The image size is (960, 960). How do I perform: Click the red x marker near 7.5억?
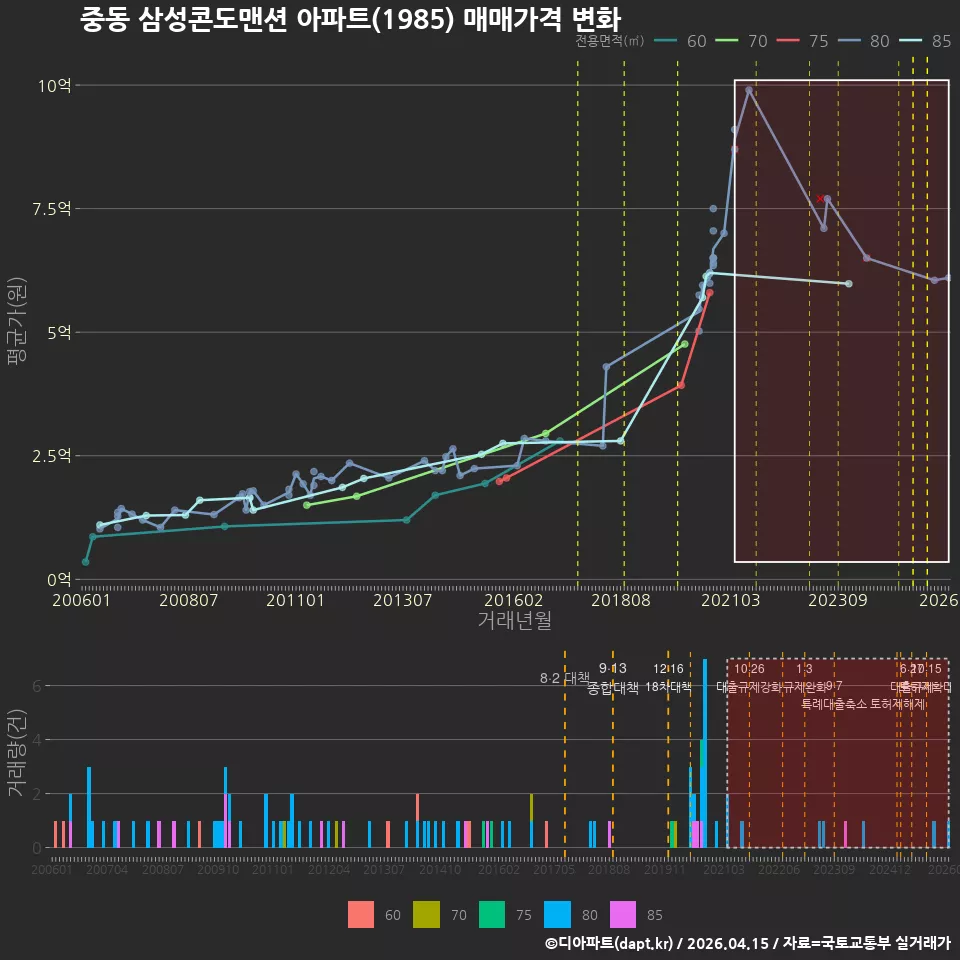coord(820,198)
